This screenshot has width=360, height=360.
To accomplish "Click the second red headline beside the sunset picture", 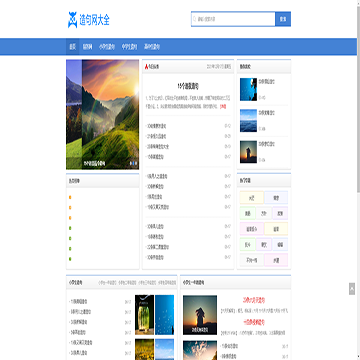I will coord(254,322).
